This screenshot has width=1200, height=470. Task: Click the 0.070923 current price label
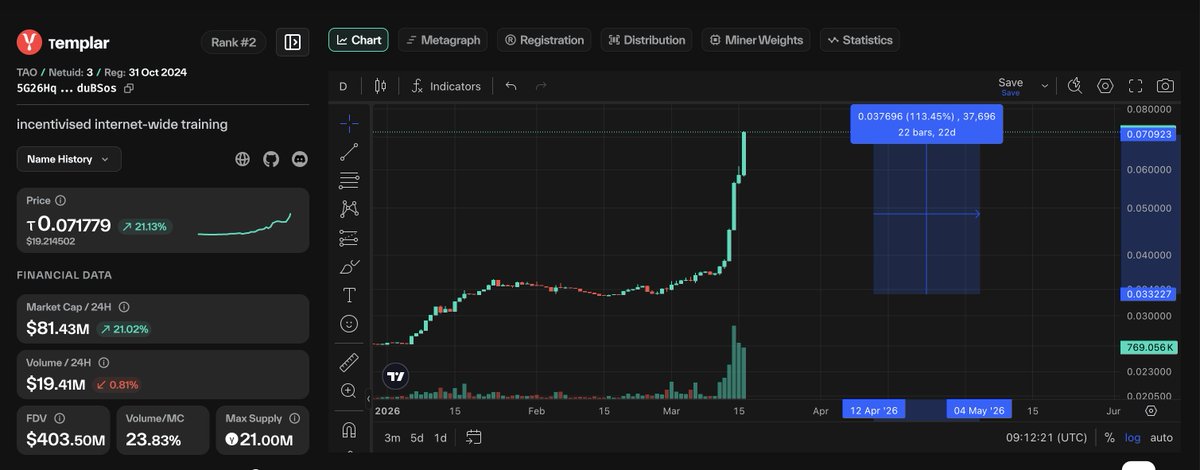1149,132
